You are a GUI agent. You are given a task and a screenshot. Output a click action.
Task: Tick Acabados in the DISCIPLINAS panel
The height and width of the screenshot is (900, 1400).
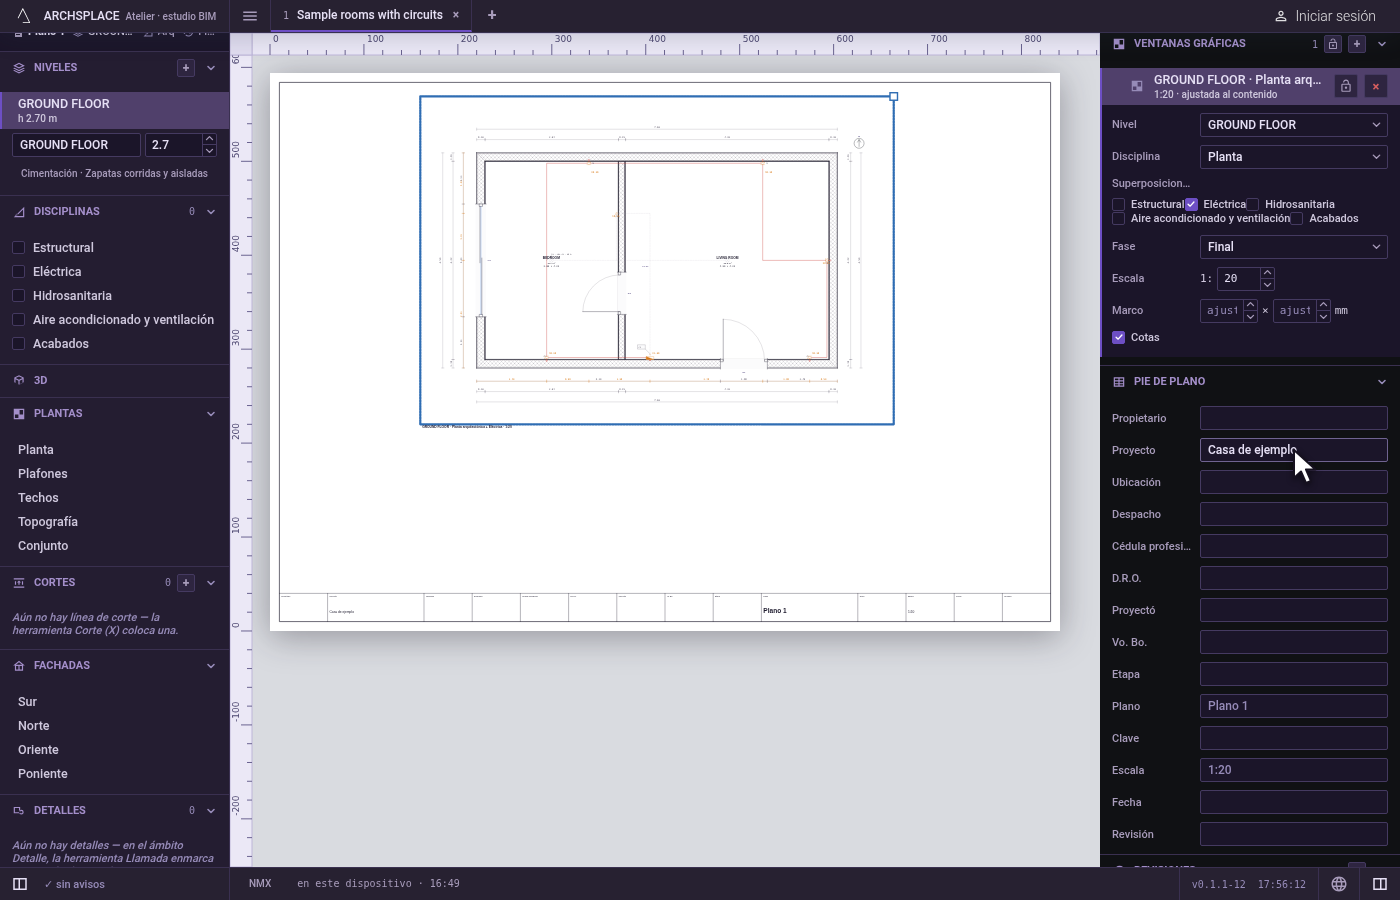click(x=18, y=344)
